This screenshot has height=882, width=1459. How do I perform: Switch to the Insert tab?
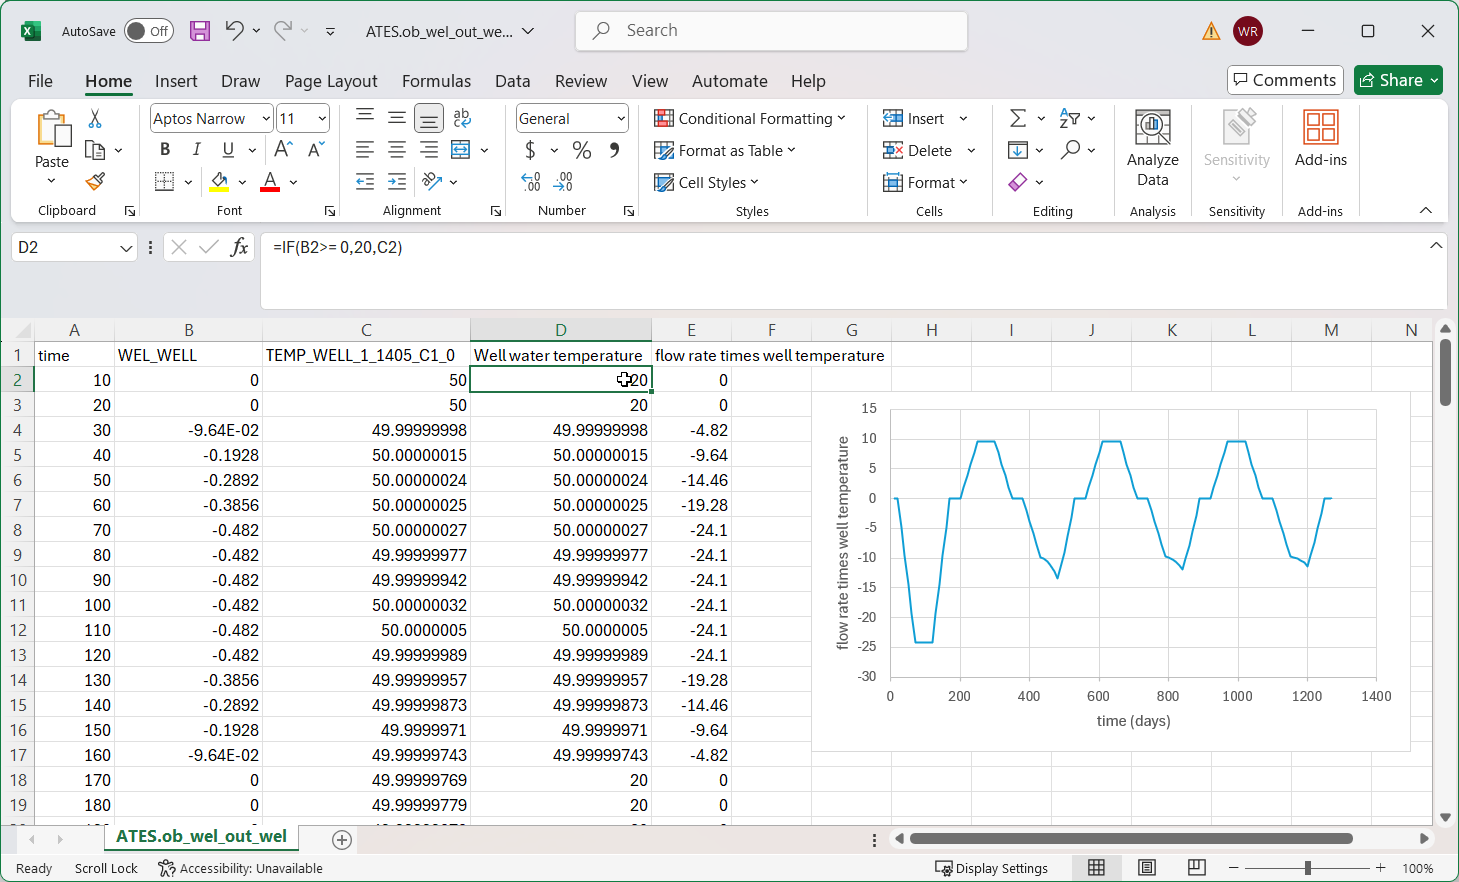(176, 81)
